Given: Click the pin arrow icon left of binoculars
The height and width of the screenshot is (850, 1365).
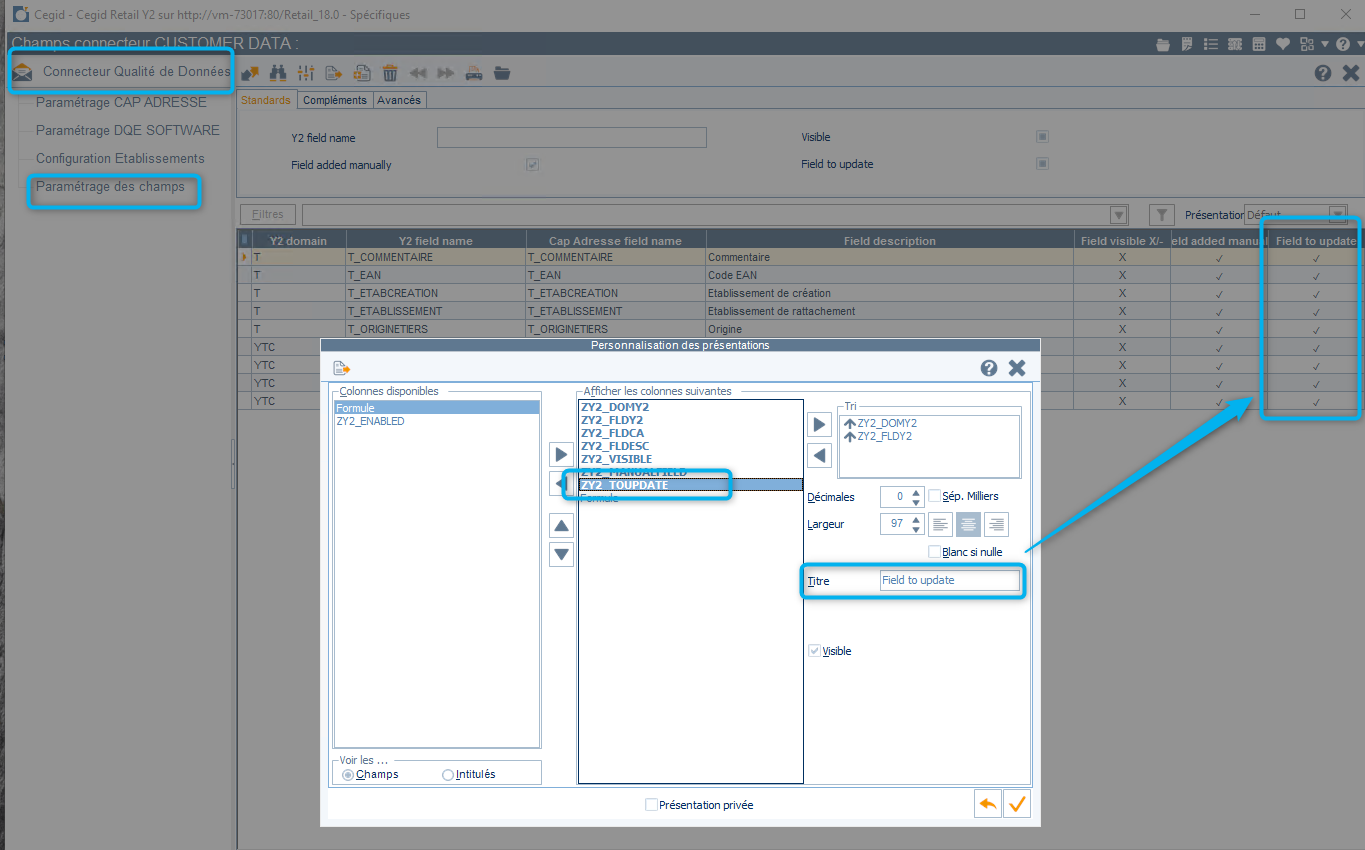Looking at the screenshot, I should [250, 73].
